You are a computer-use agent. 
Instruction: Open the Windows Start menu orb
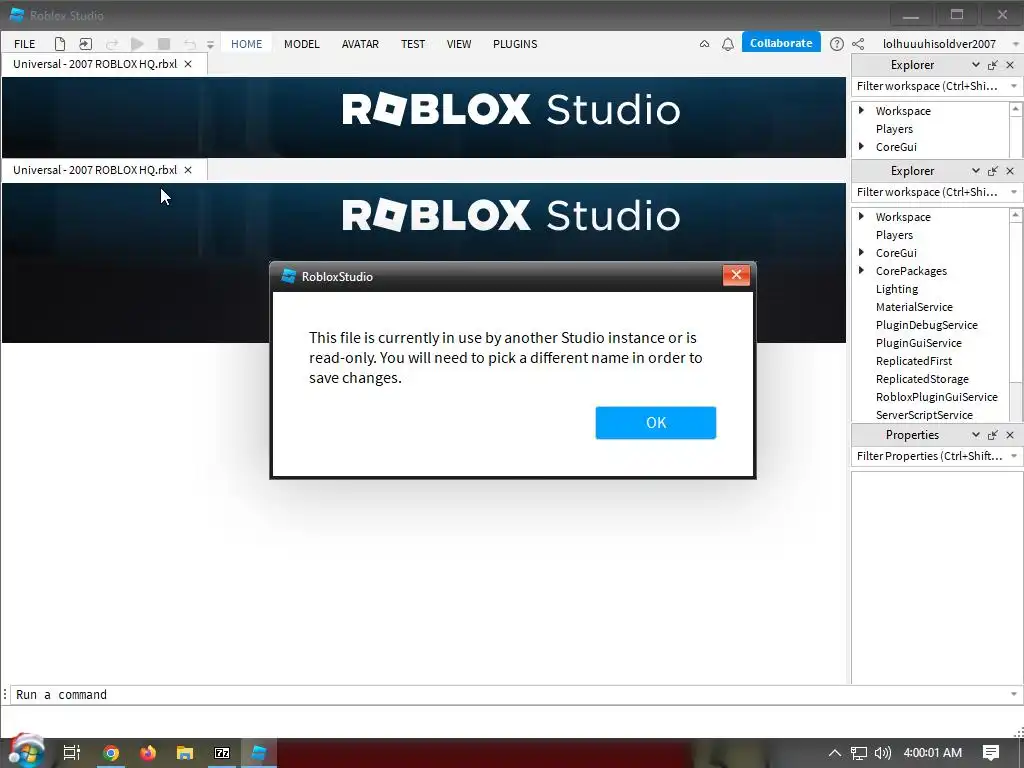tap(26, 752)
